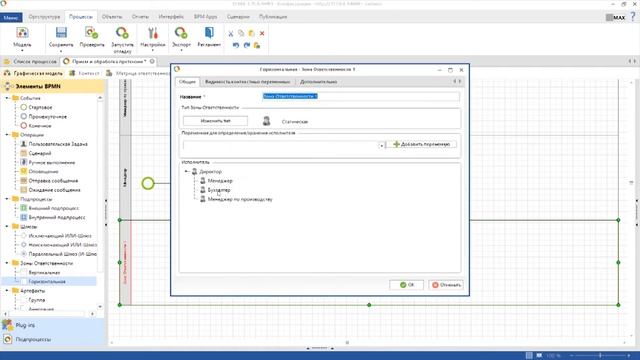This screenshot has width=640, height=360.
Task: Open the Контекст view tab
Action: [85, 73]
